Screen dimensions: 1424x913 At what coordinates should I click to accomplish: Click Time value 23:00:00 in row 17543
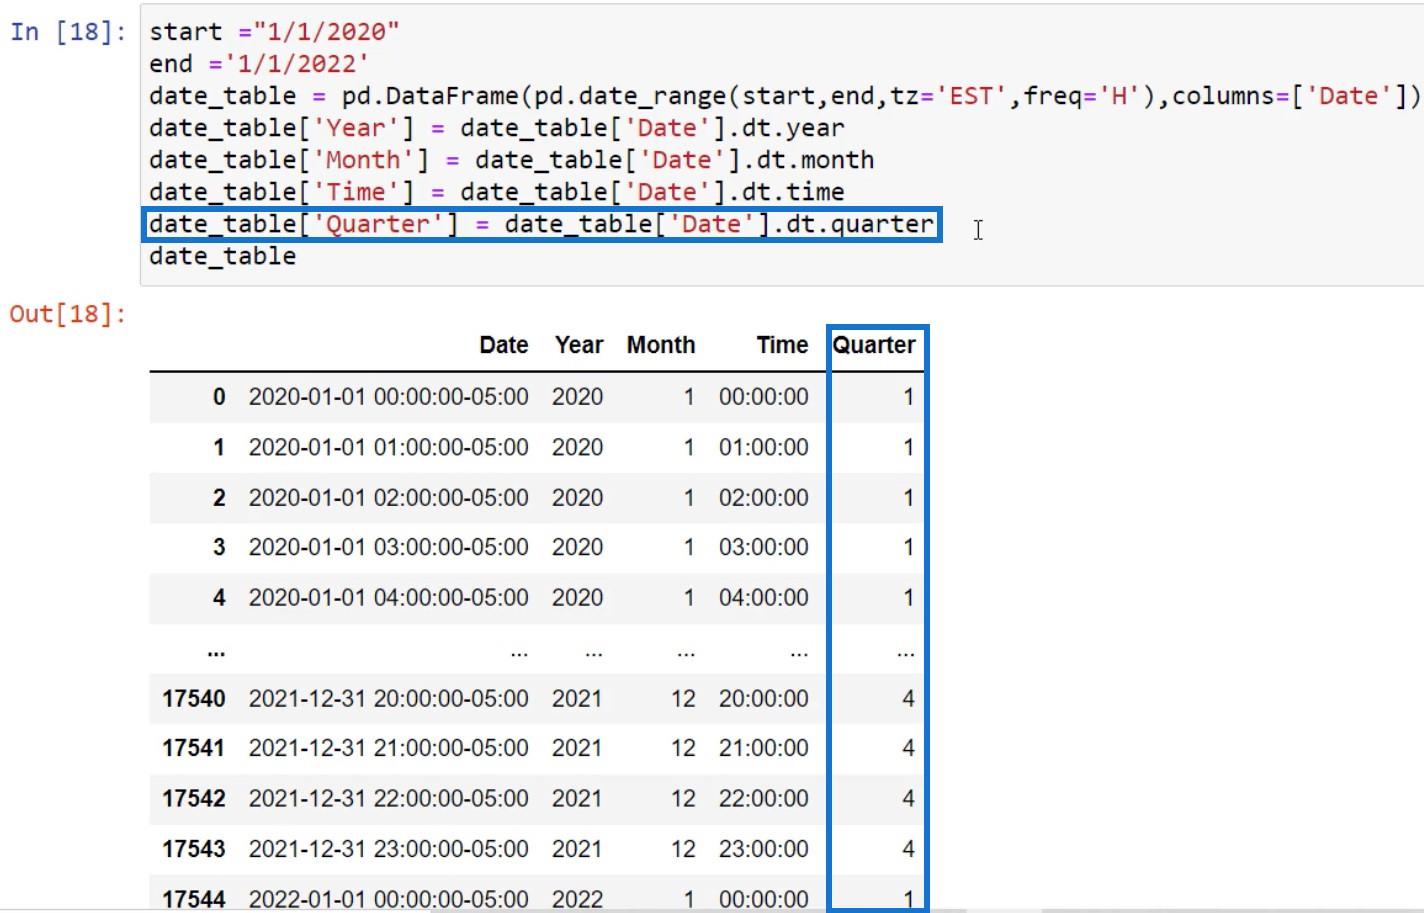[764, 848]
